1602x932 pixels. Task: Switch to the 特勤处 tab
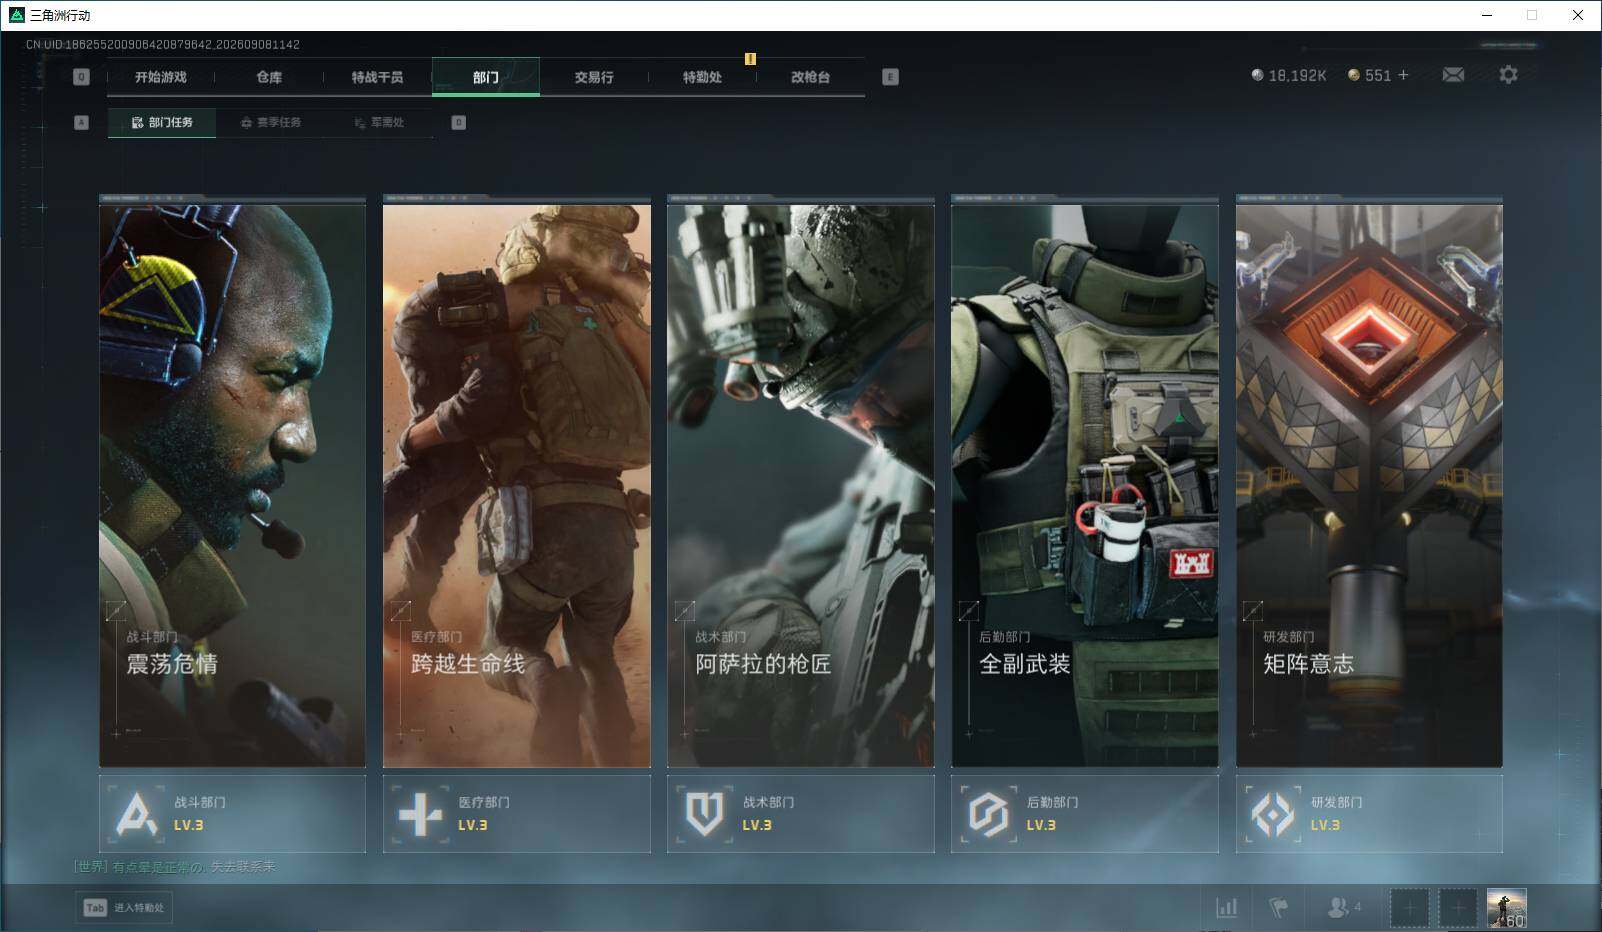click(702, 77)
